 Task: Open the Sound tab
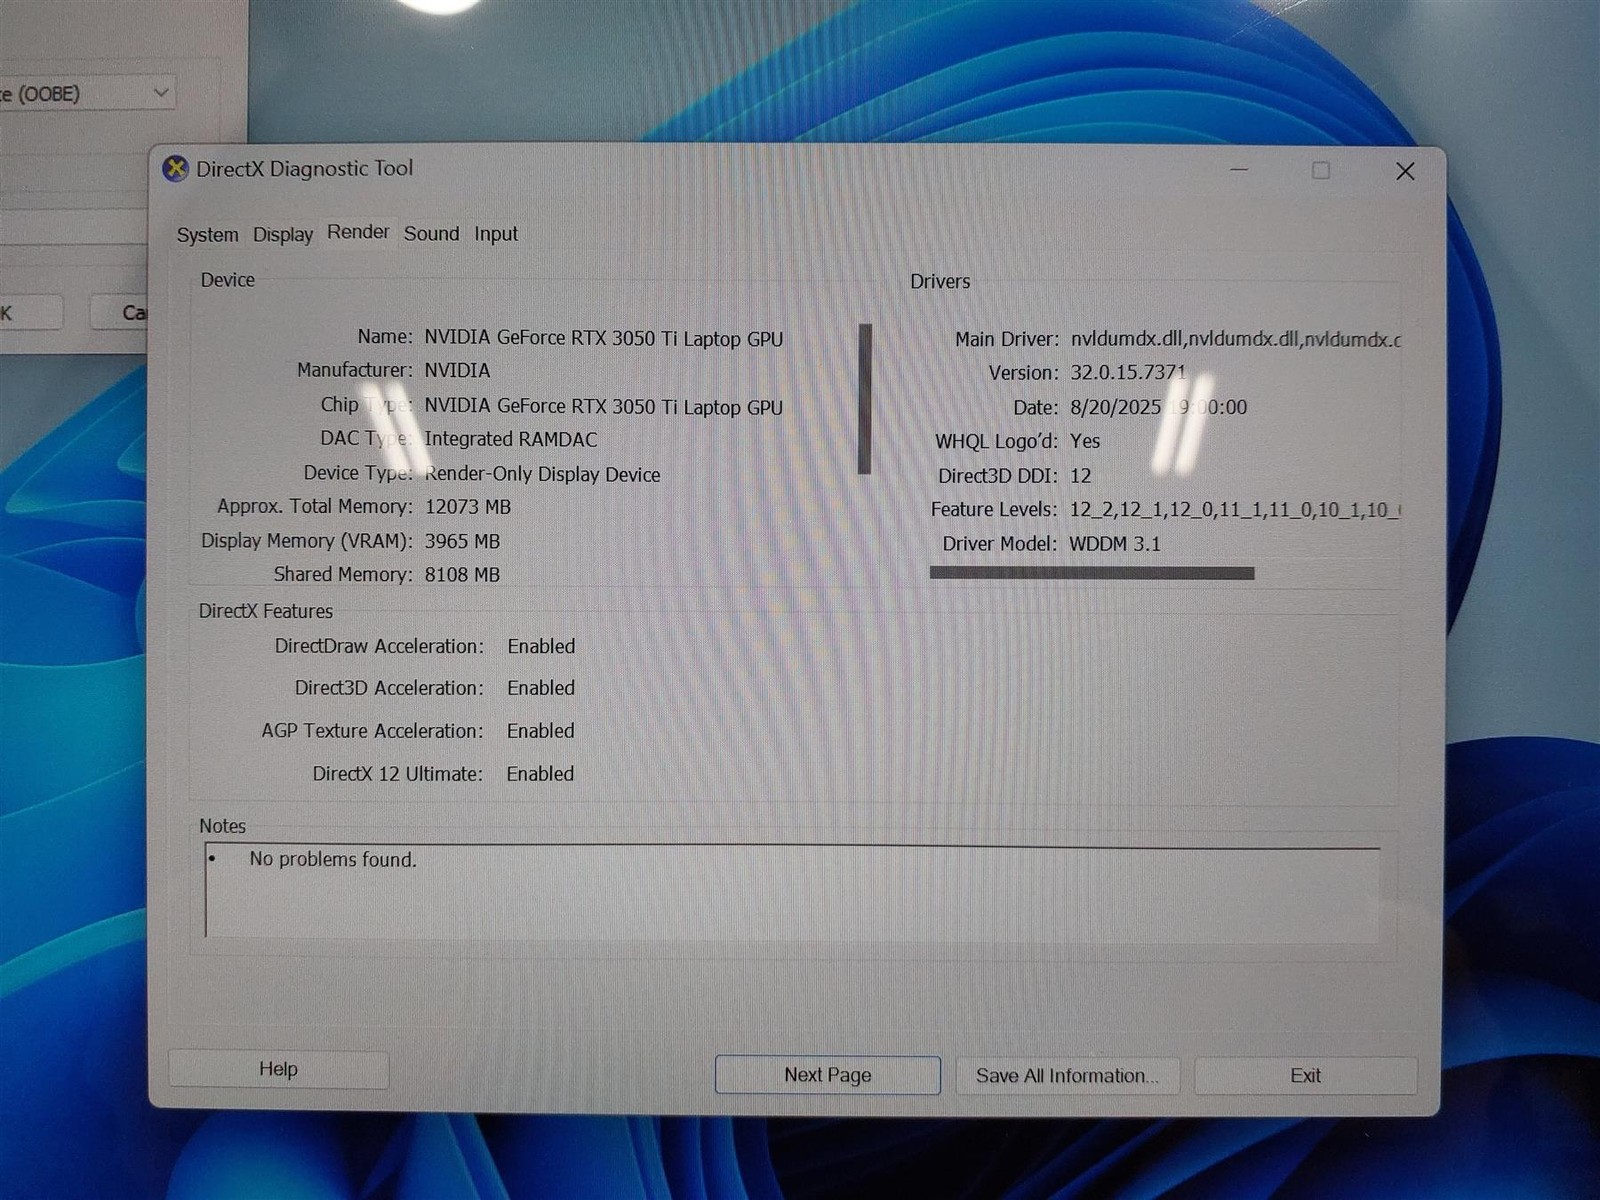(x=432, y=234)
